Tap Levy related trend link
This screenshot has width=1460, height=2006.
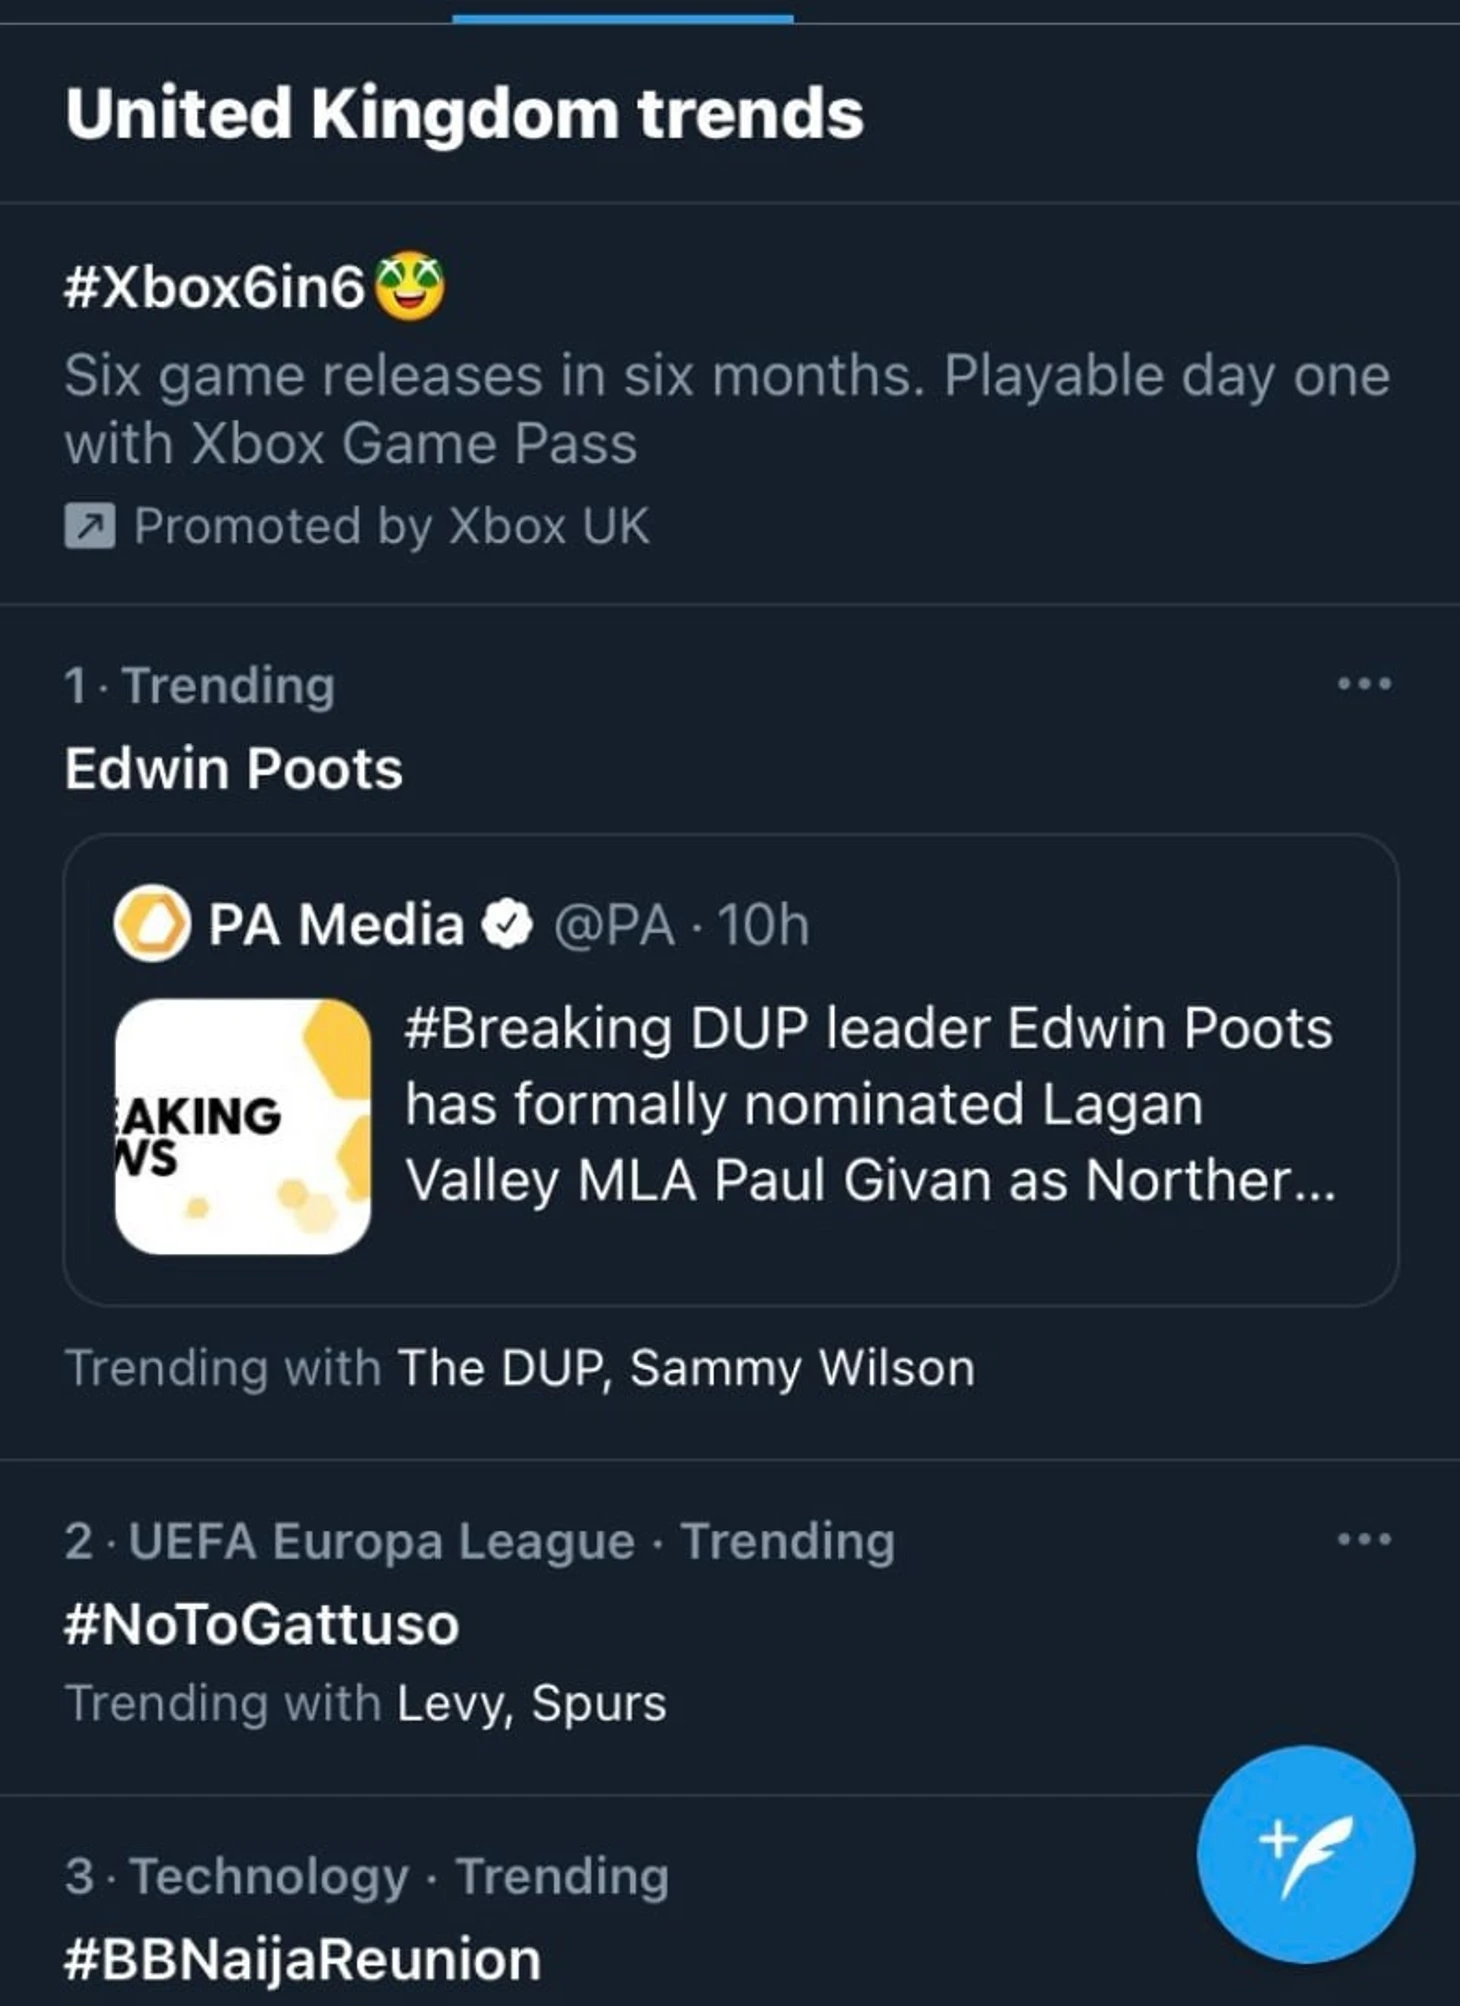click(453, 1703)
